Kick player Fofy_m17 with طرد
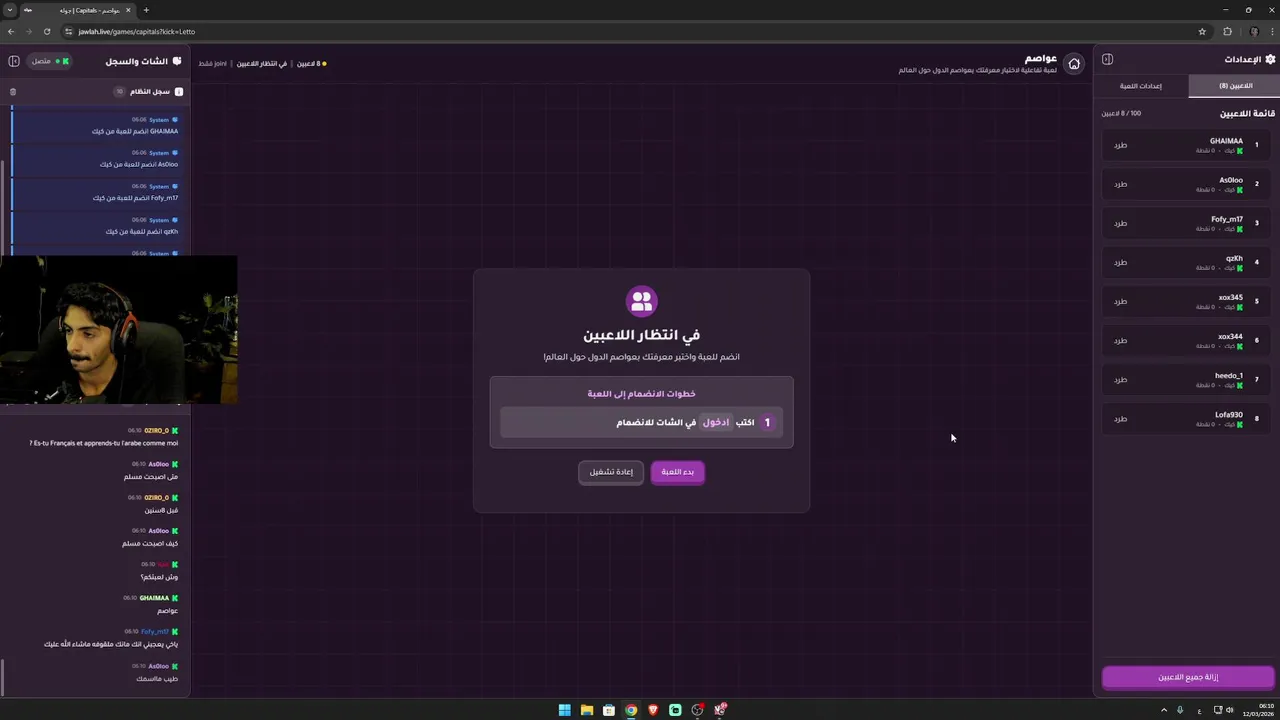Screen dimensions: 1280x720 (1121, 223)
